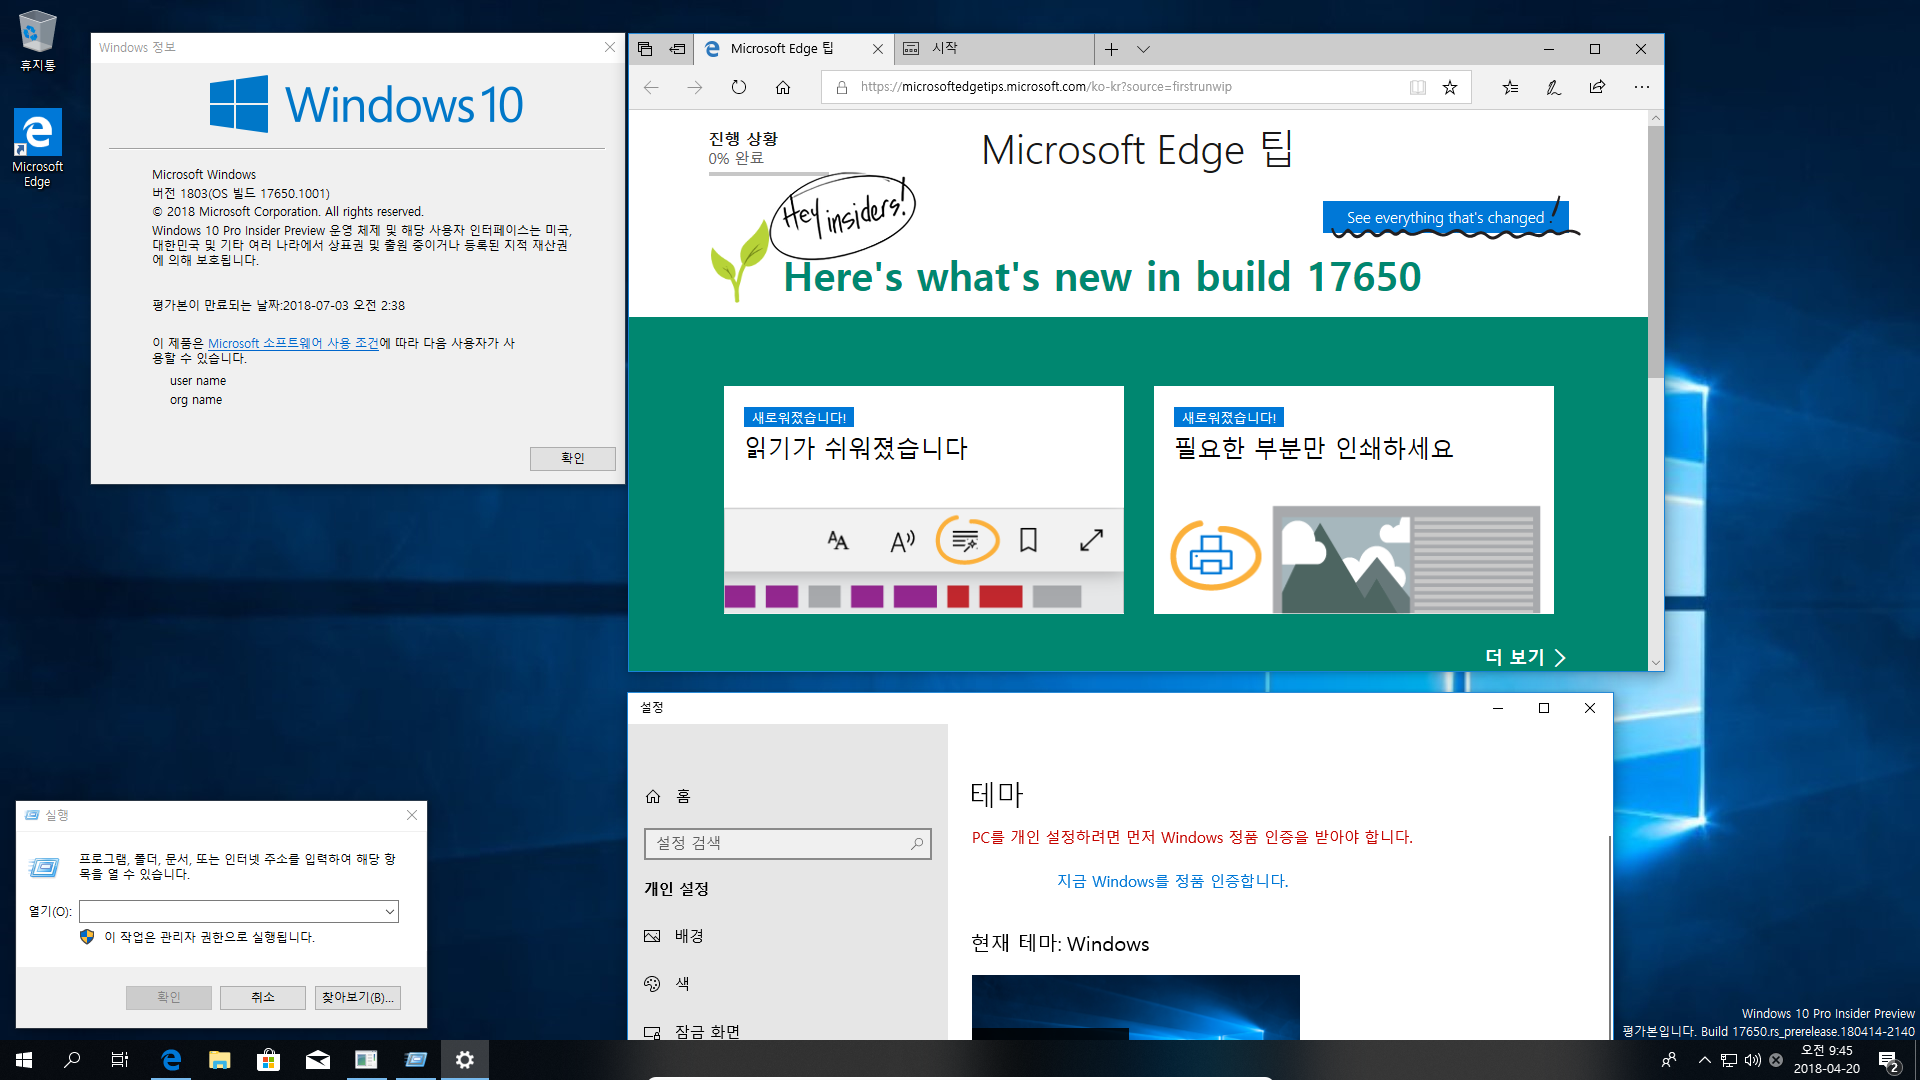Set tabs aside icon in Edge
Screen dimensions: 1920x1080
(677, 48)
